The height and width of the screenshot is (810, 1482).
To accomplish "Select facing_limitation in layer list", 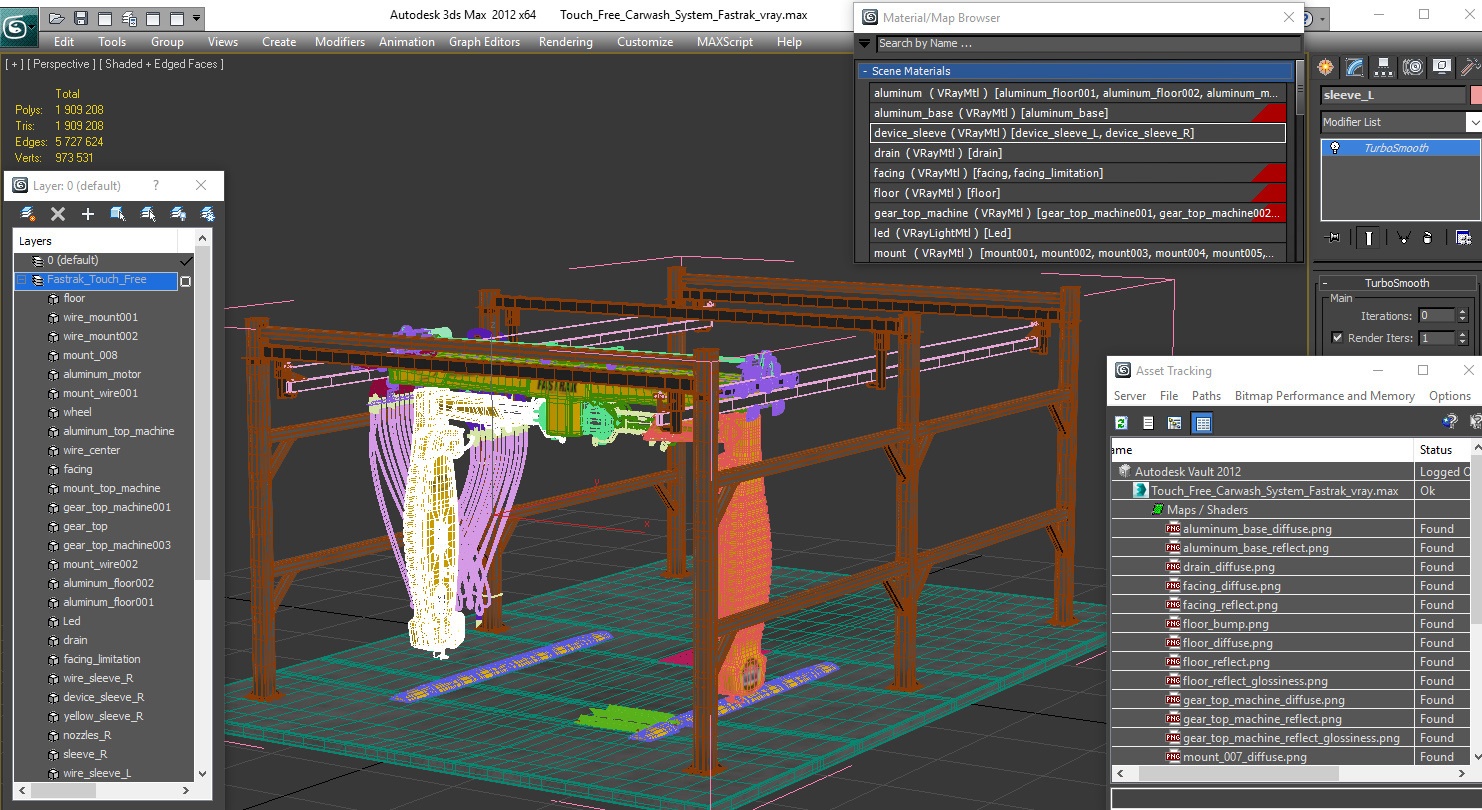I will (102, 659).
